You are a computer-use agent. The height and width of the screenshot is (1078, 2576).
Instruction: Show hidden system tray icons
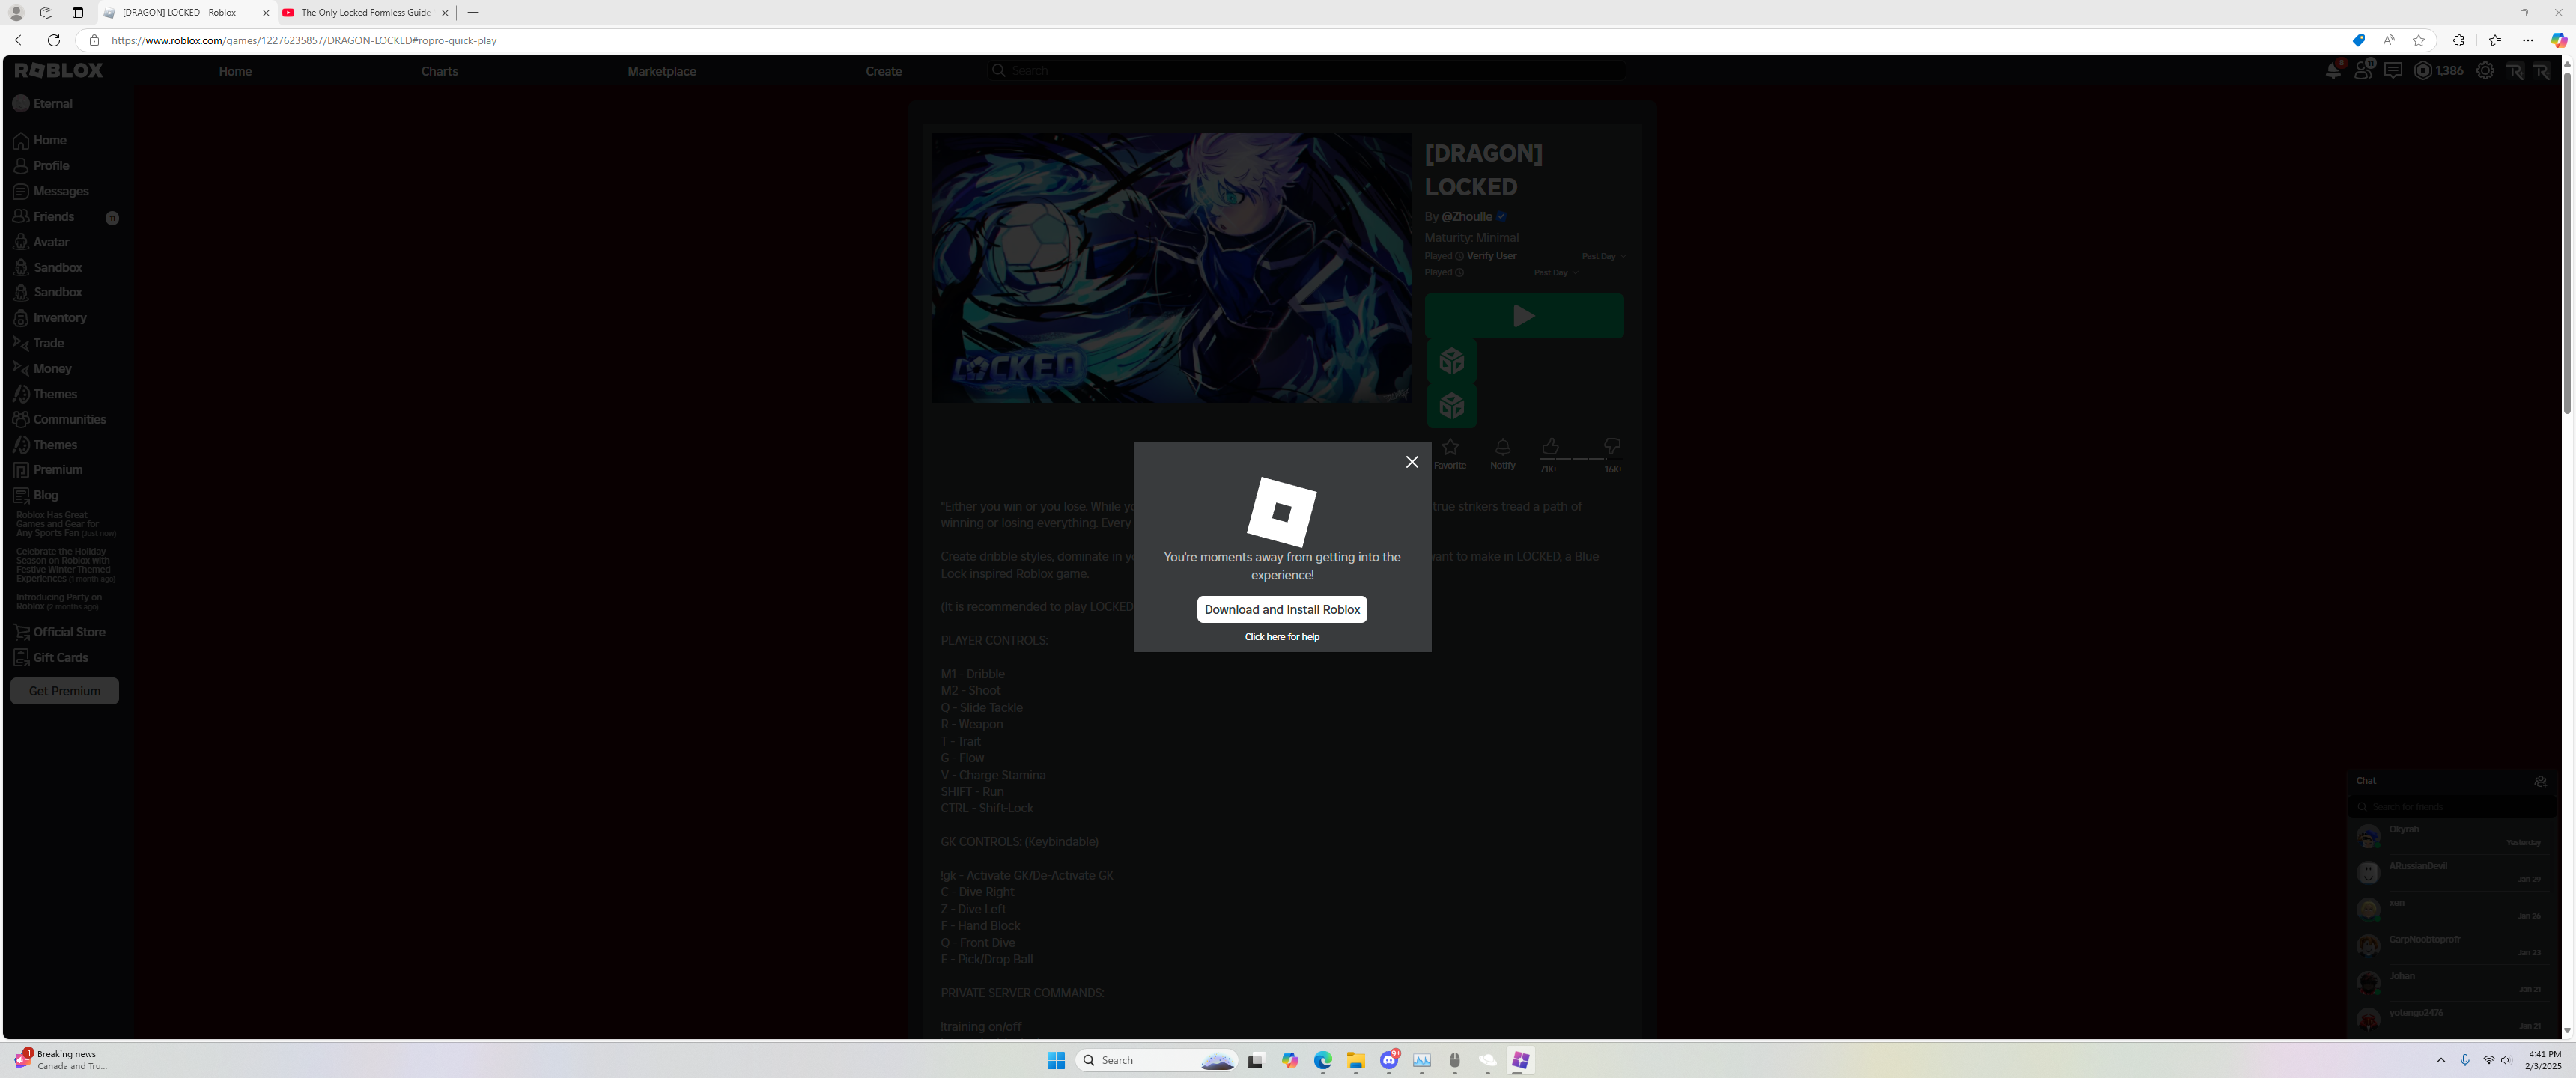(2440, 1060)
